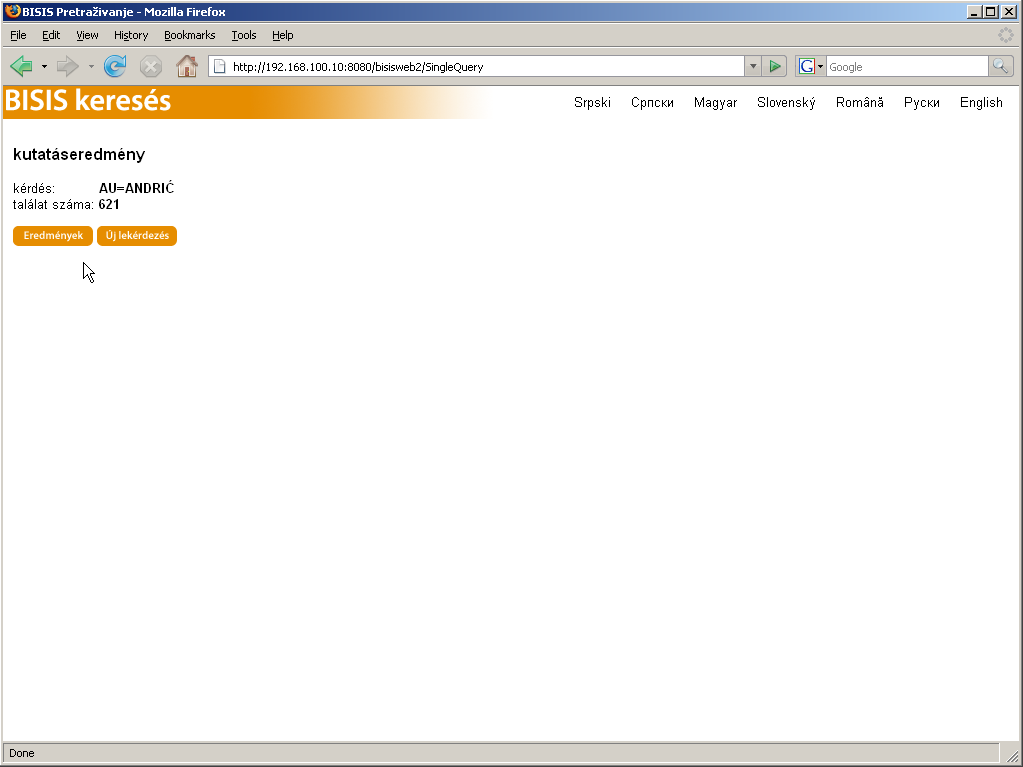Click the page icon in the address bar
Viewport: 1023px width, 767px height.
(x=220, y=67)
